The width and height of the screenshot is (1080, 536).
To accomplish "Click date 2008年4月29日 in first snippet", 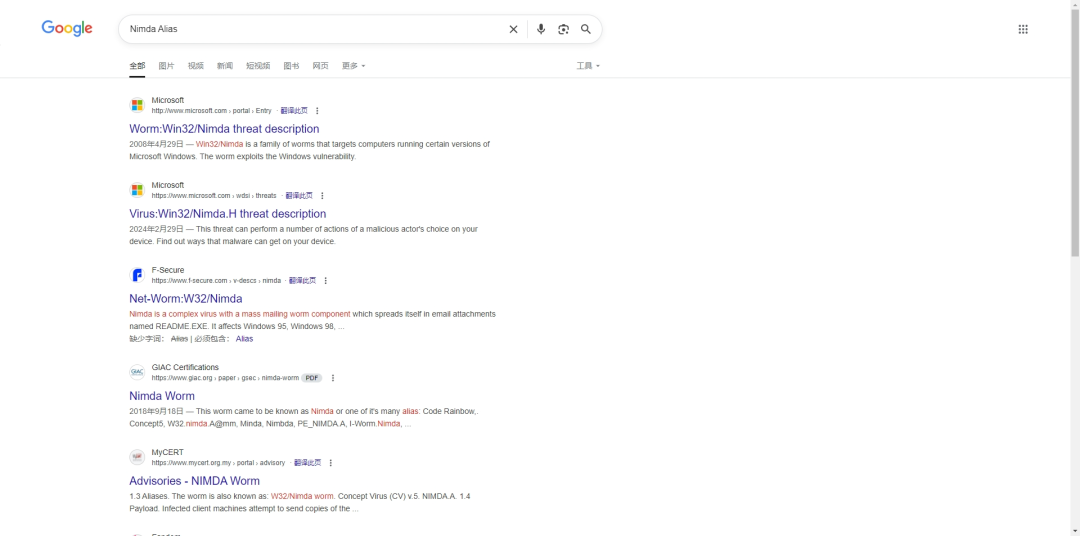I will (156, 145).
